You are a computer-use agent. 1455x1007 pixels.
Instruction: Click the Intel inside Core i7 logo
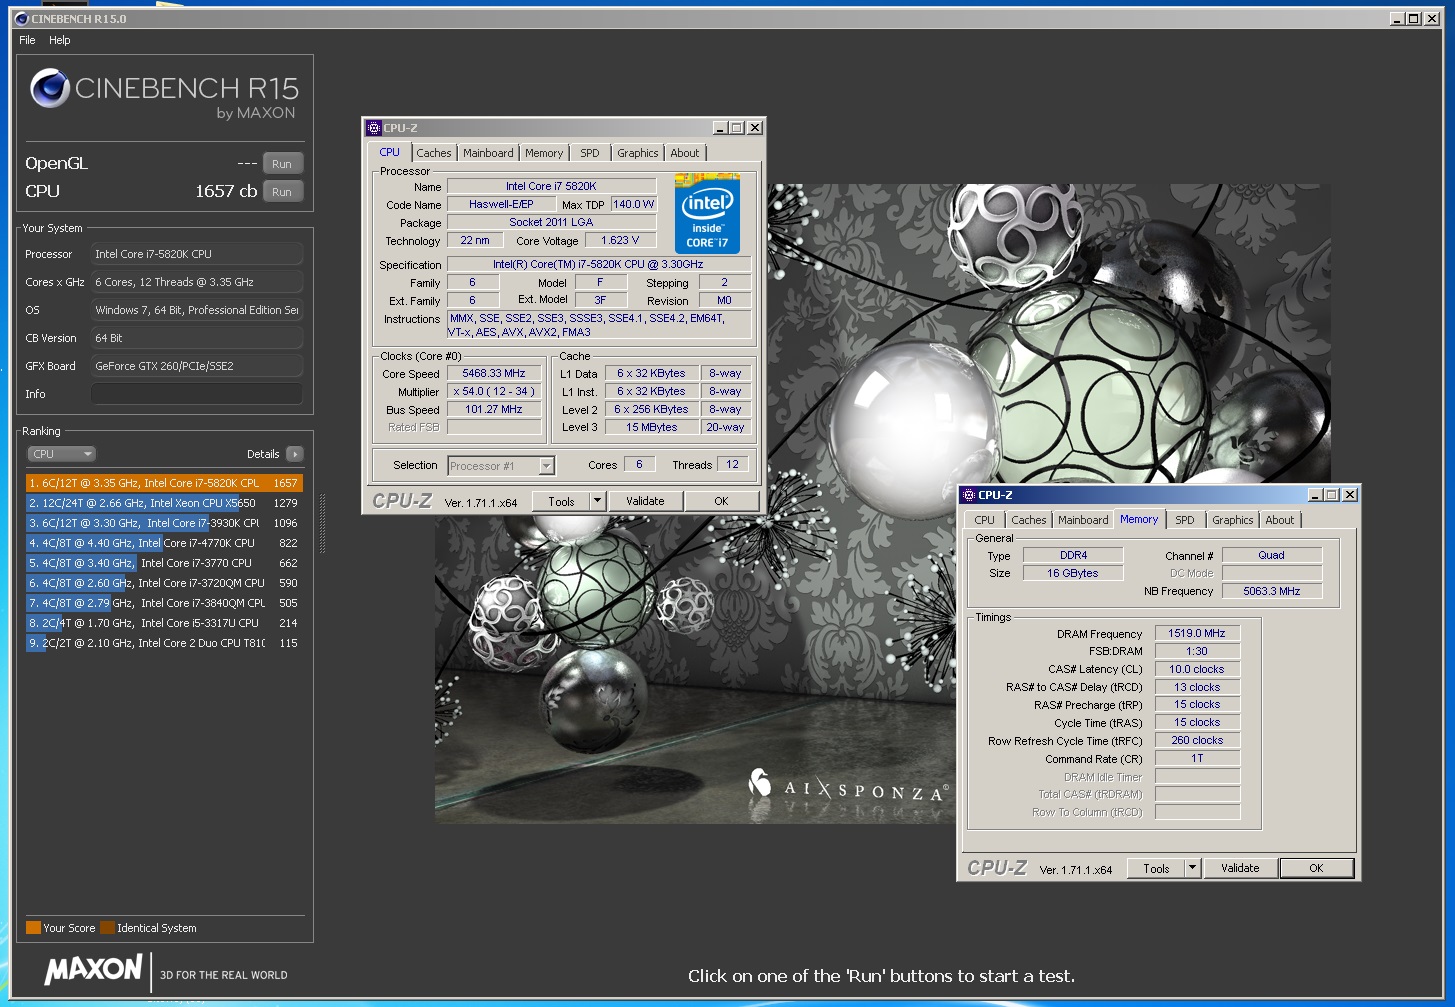[x=707, y=213]
